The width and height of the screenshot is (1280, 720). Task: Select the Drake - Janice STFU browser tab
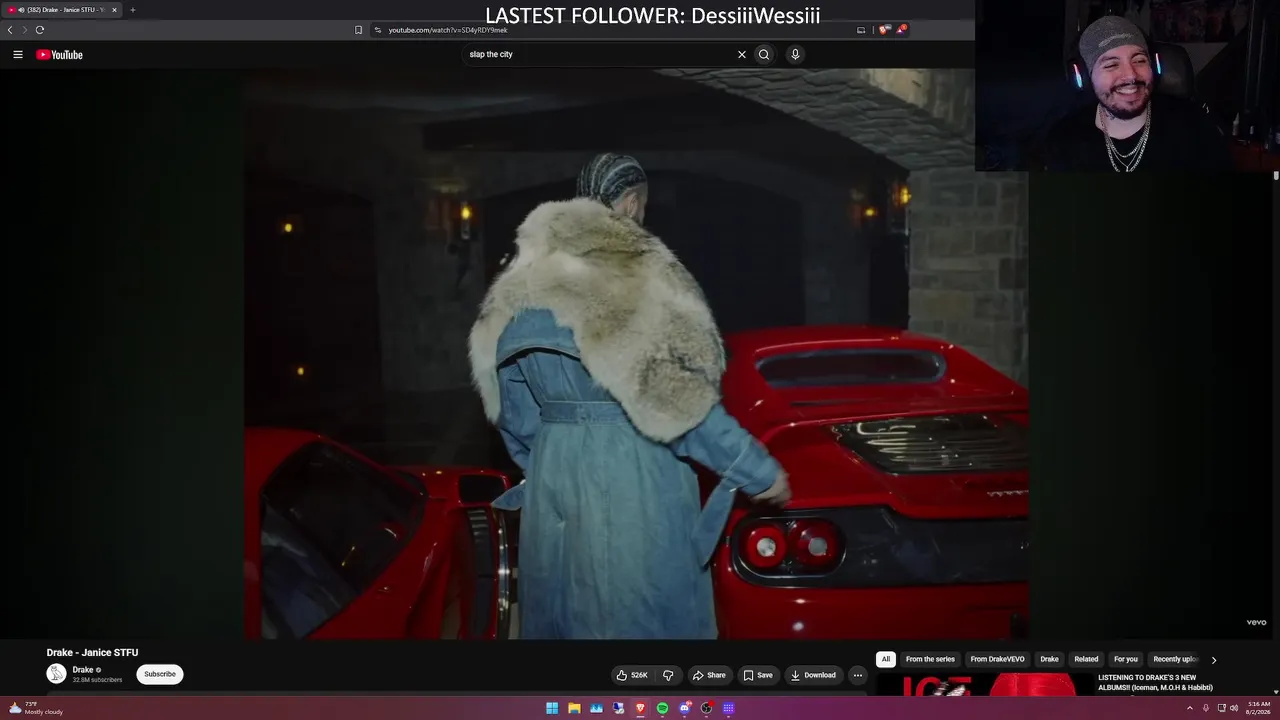pyautogui.click(x=62, y=10)
